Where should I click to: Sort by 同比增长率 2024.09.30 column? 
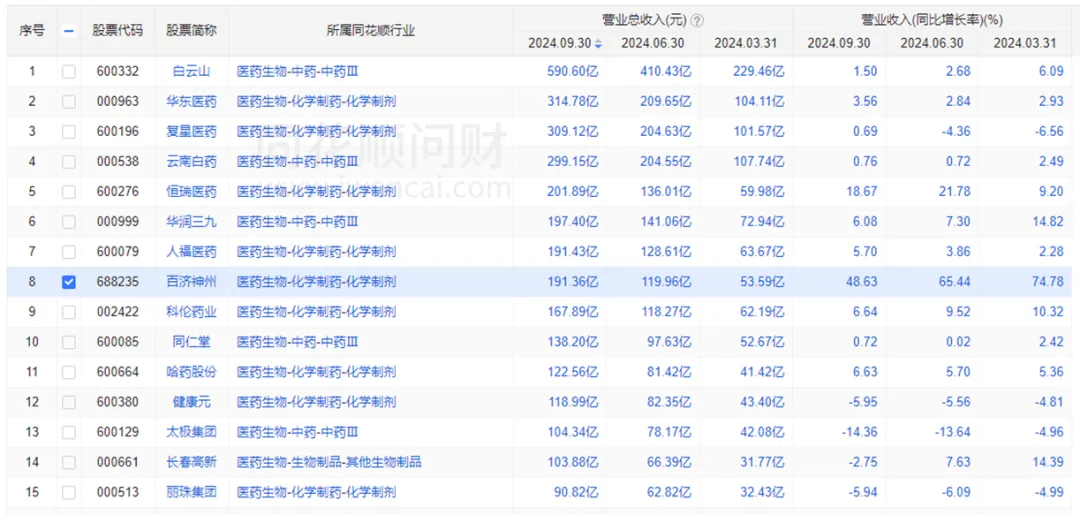[x=838, y=43]
